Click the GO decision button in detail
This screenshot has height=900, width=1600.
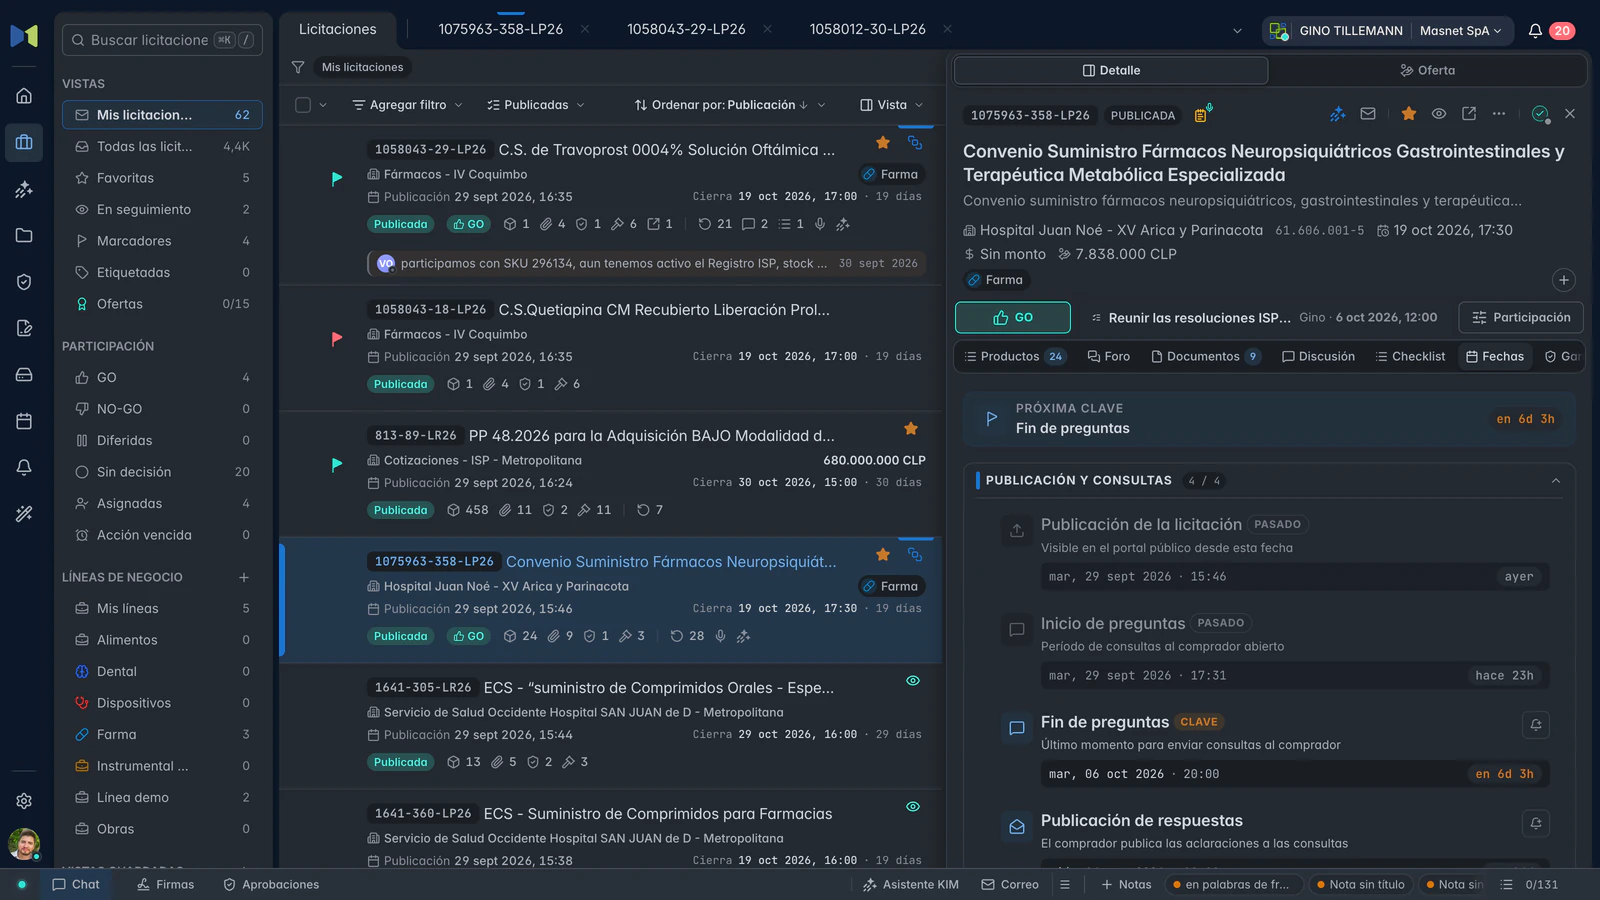pos(1013,317)
